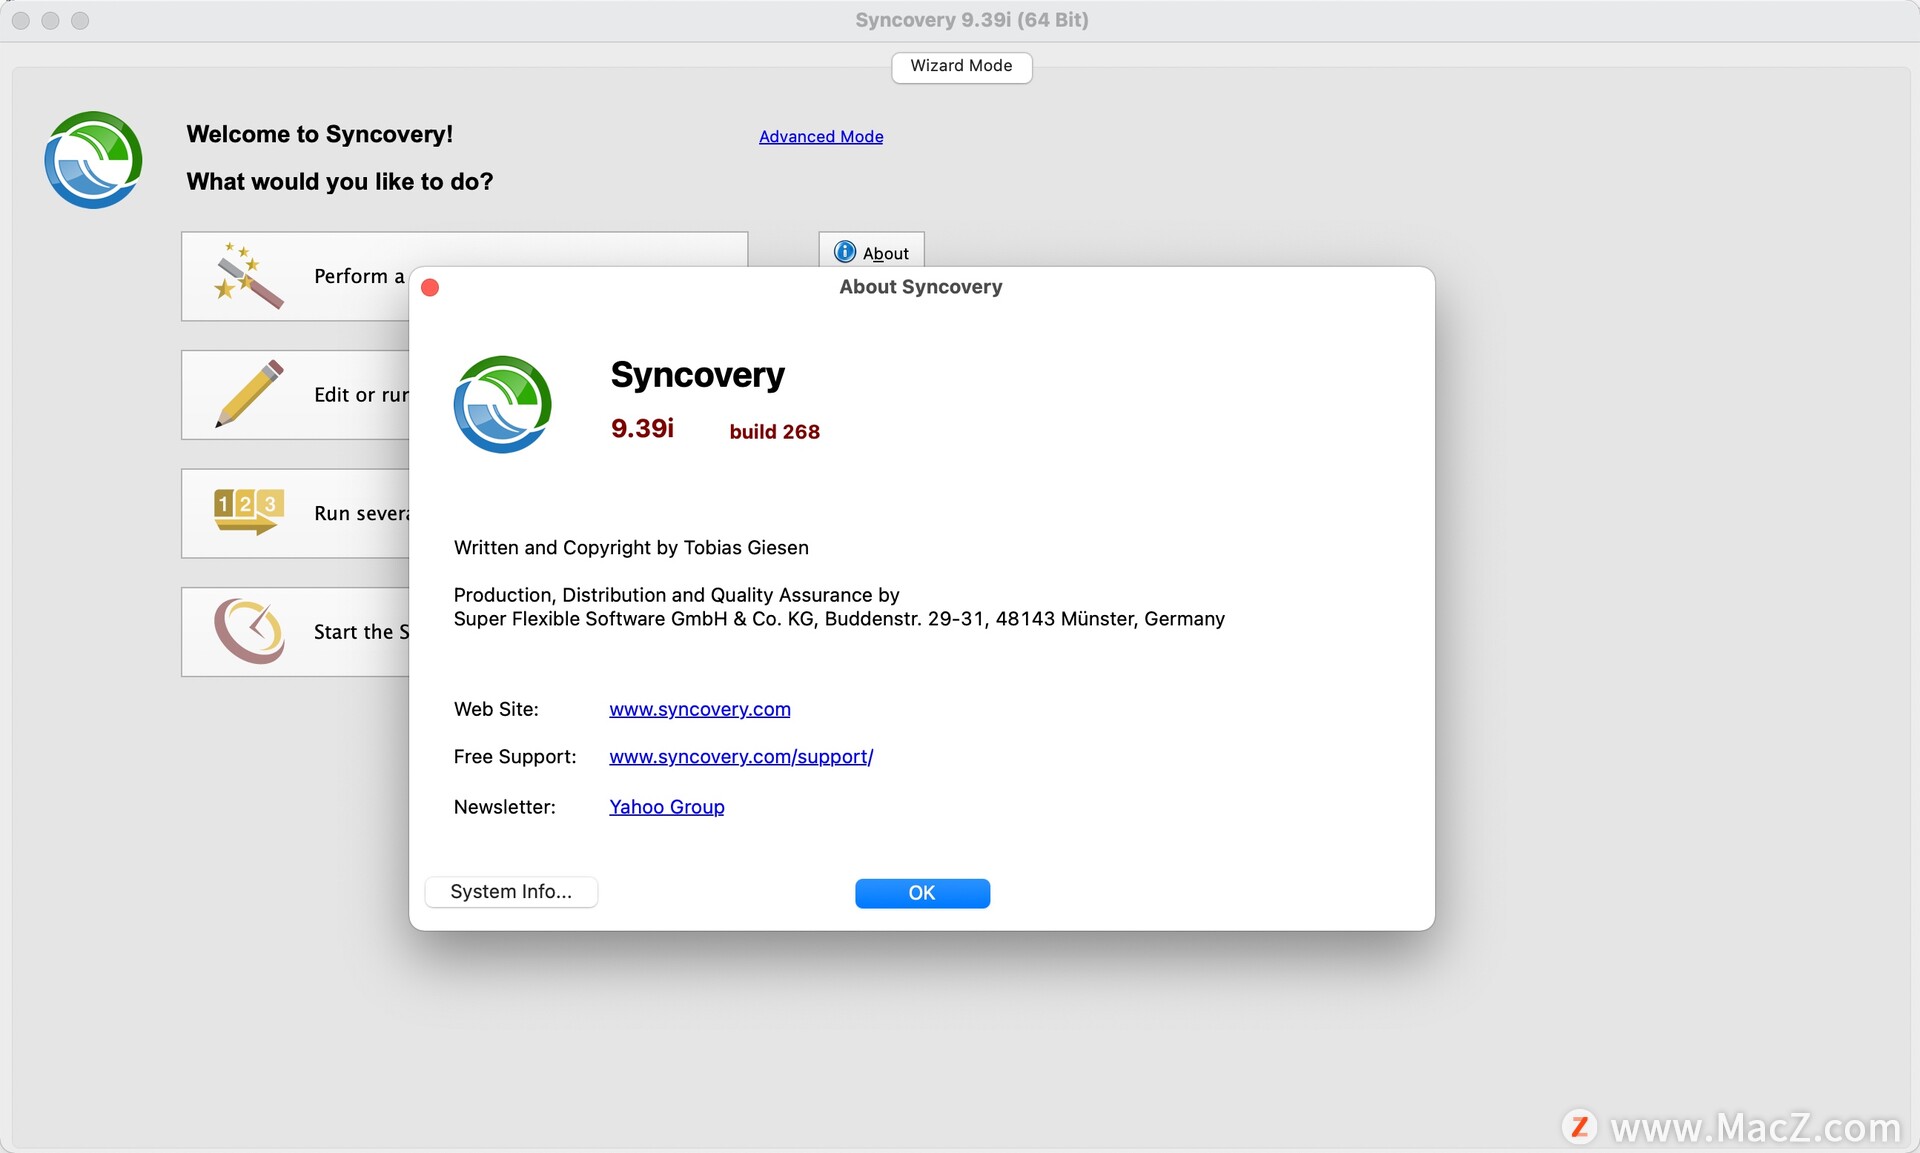Screen dimensions: 1920x1153
Task: Click the System Info... button
Action: (511, 892)
